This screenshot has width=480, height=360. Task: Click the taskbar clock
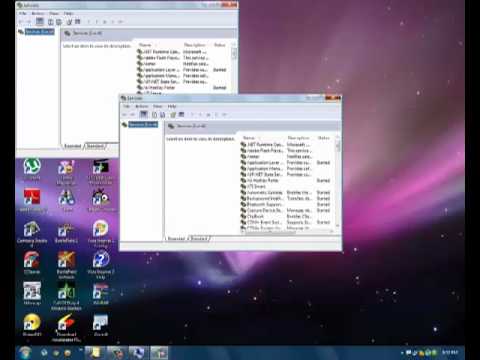450,352
